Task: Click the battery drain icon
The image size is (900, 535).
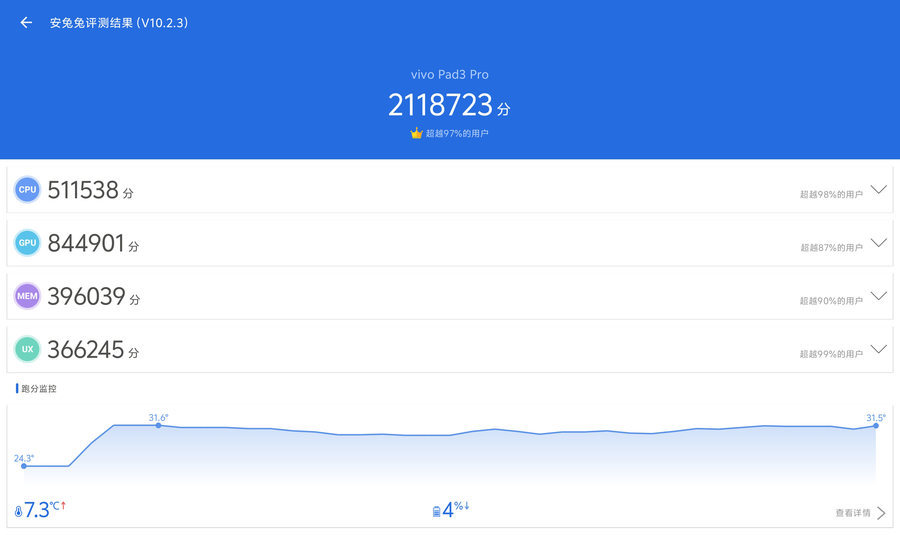Action: 436,511
